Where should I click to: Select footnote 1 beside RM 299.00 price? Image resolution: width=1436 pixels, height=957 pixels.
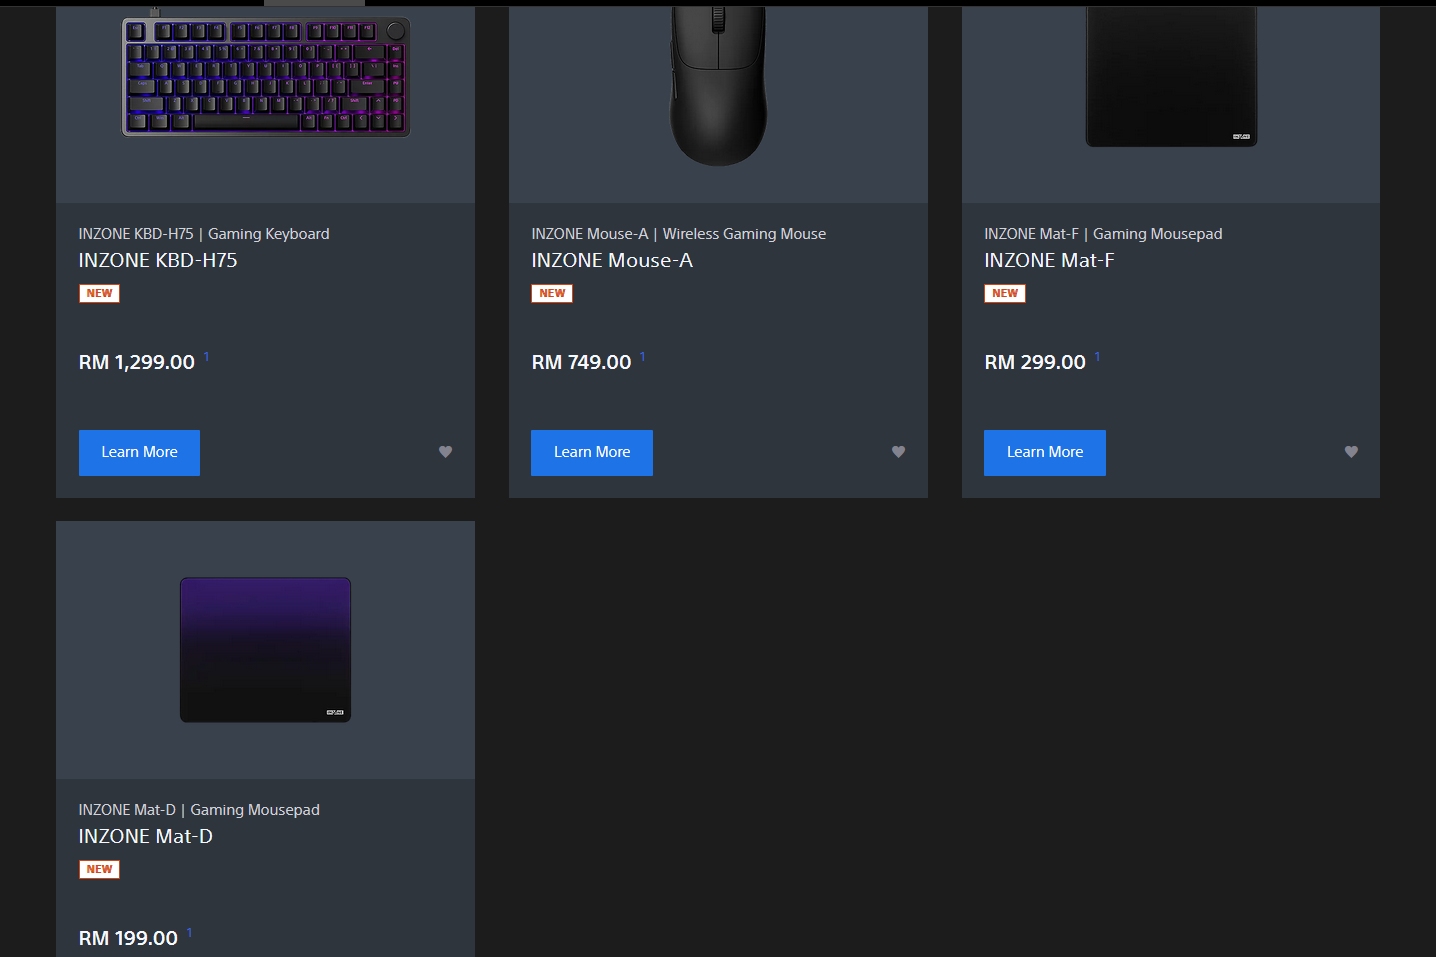pyautogui.click(x=1097, y=356)
